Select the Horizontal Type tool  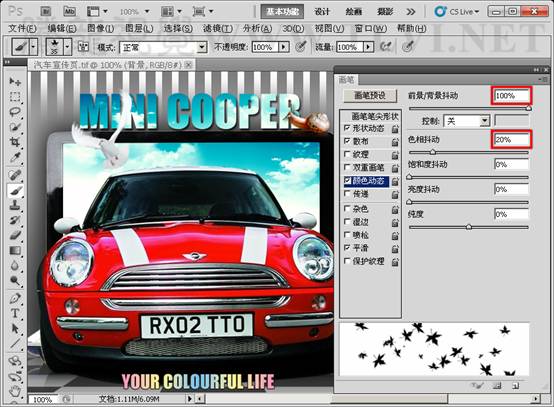point(15,313)
